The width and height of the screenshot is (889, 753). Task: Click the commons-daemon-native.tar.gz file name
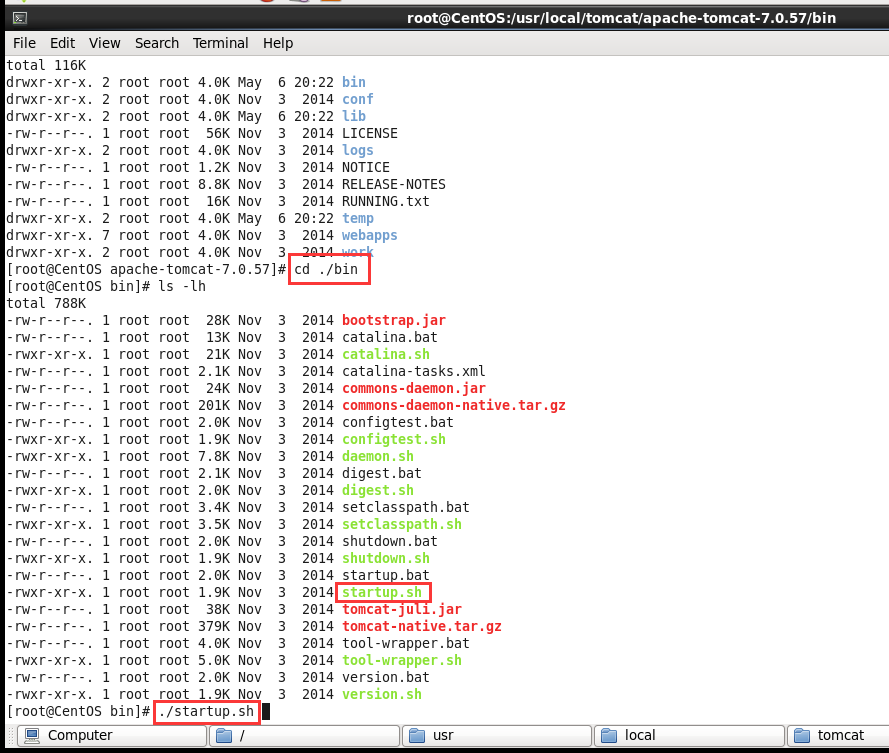pyautogui.click(x=454, y=405)
